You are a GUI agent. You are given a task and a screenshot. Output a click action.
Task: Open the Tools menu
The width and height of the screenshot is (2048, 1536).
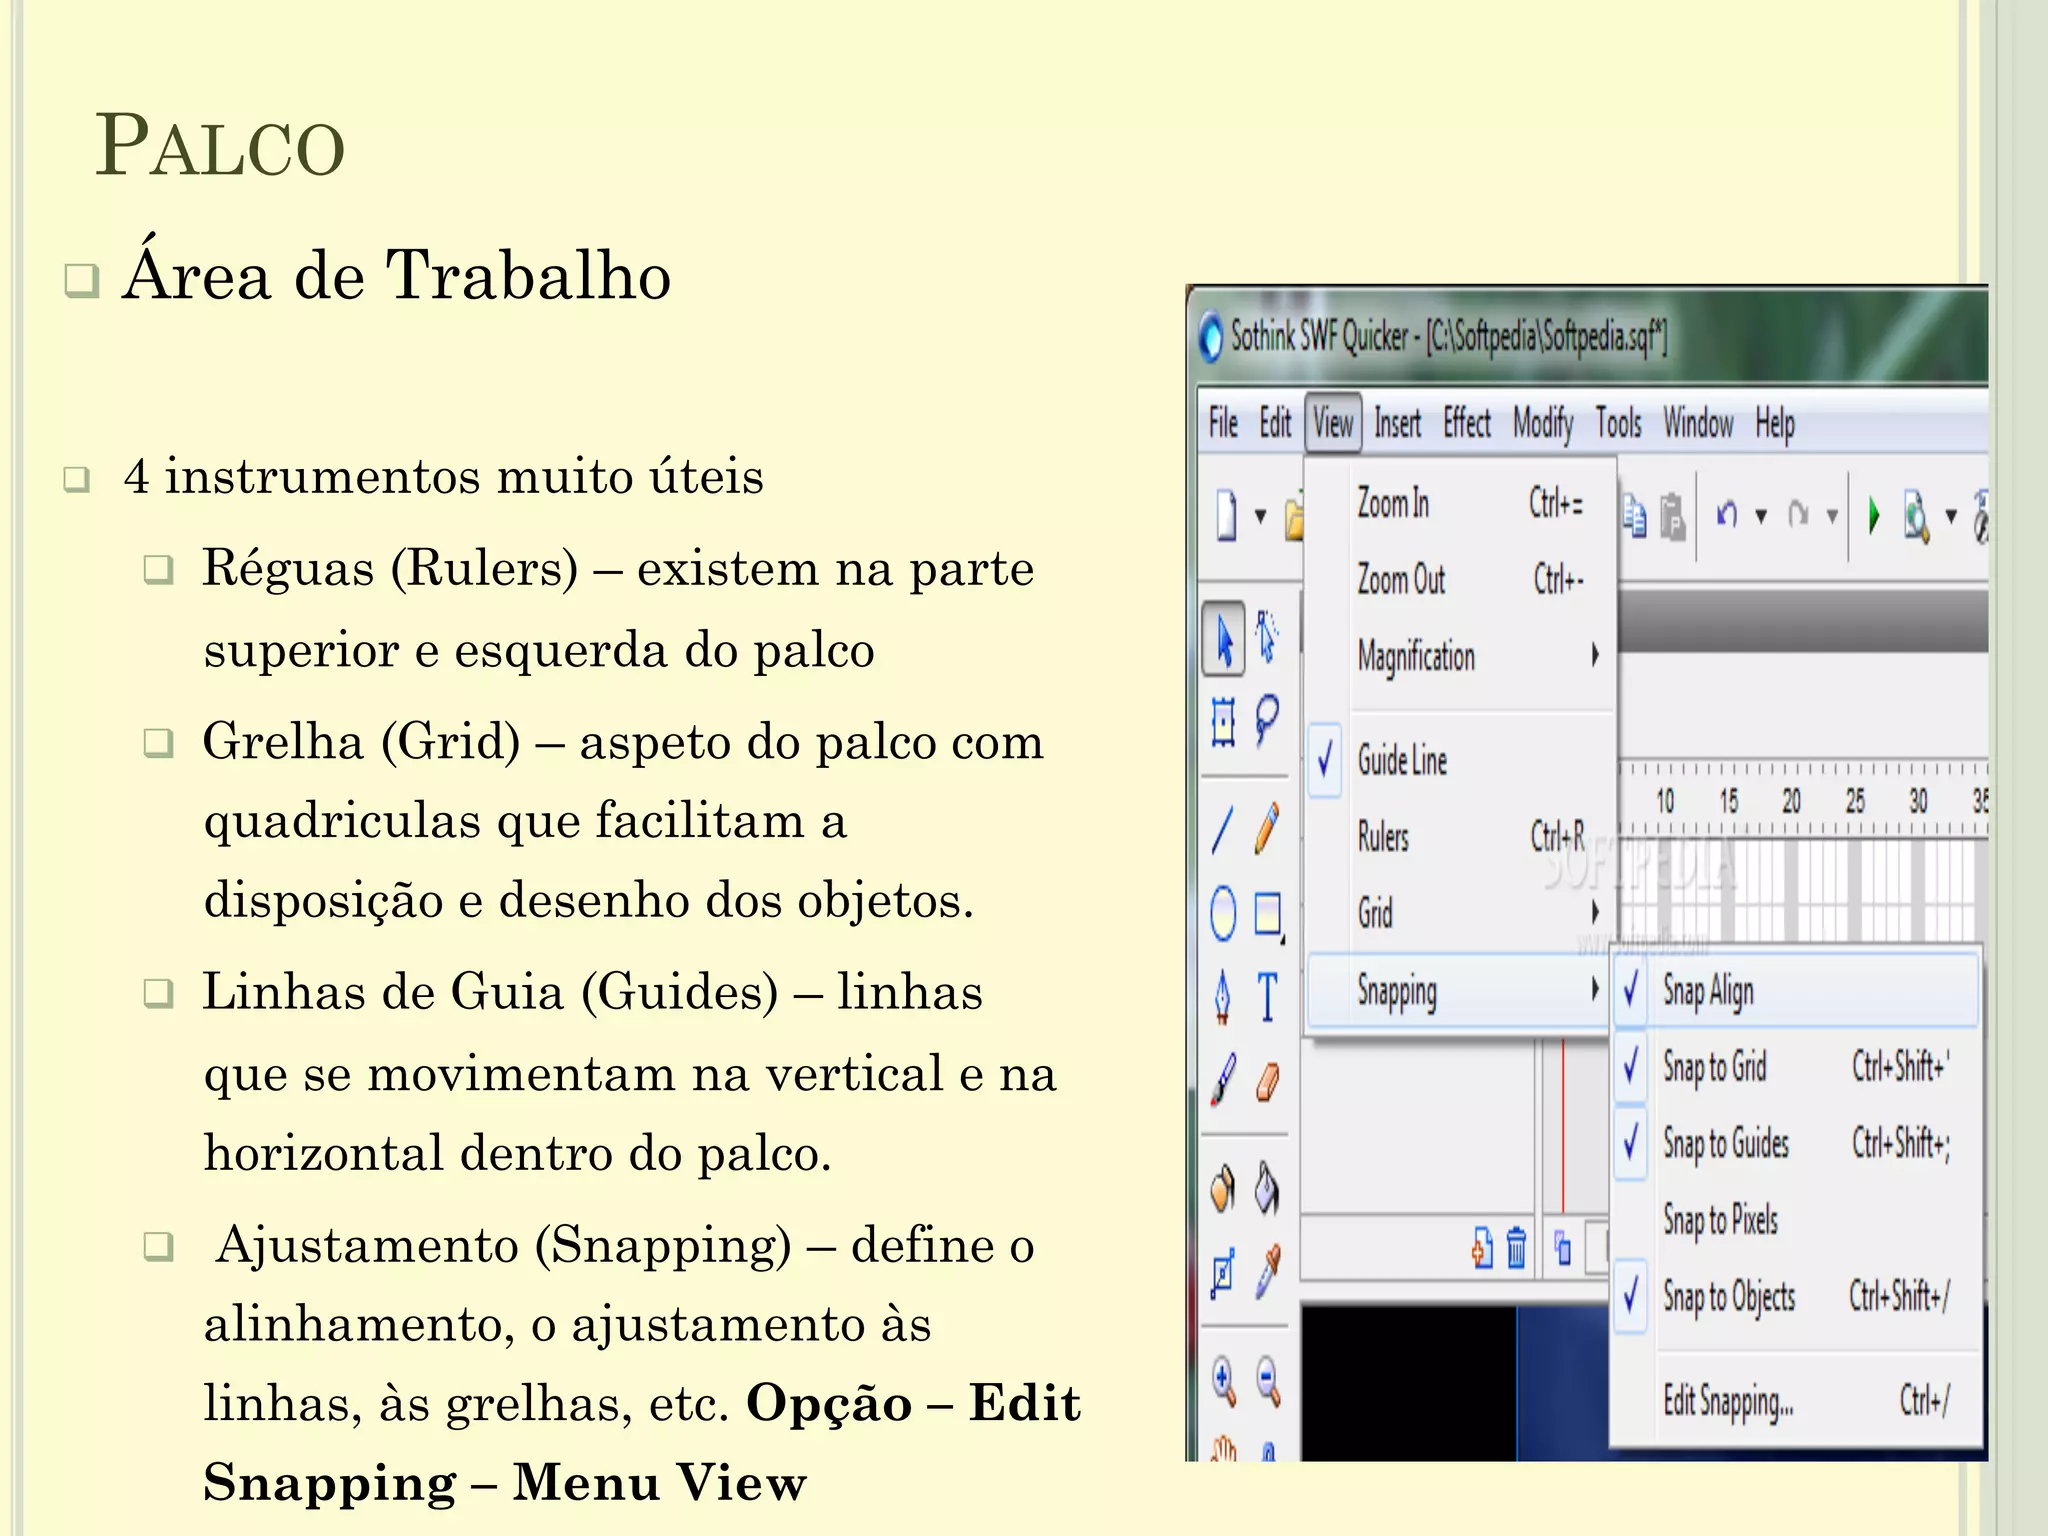coord(1619,423)
